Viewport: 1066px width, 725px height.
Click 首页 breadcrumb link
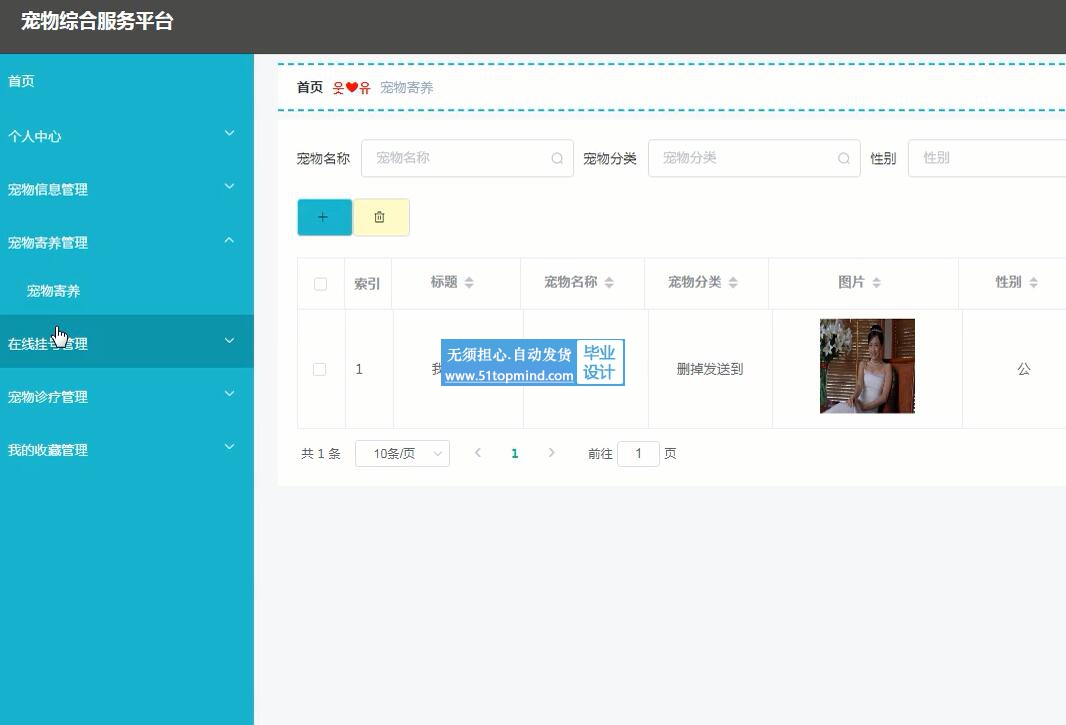click(310, 87)
